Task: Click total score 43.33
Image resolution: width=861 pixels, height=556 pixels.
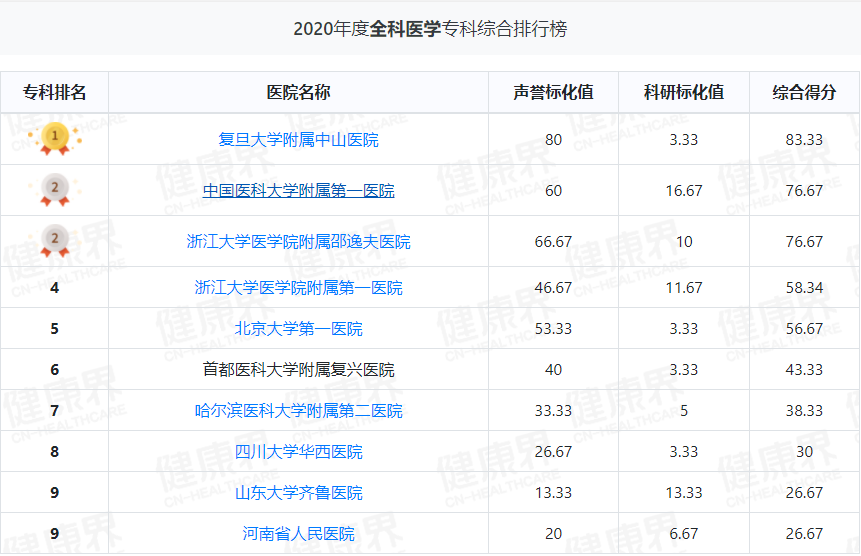Action: [x=804, y=369]
